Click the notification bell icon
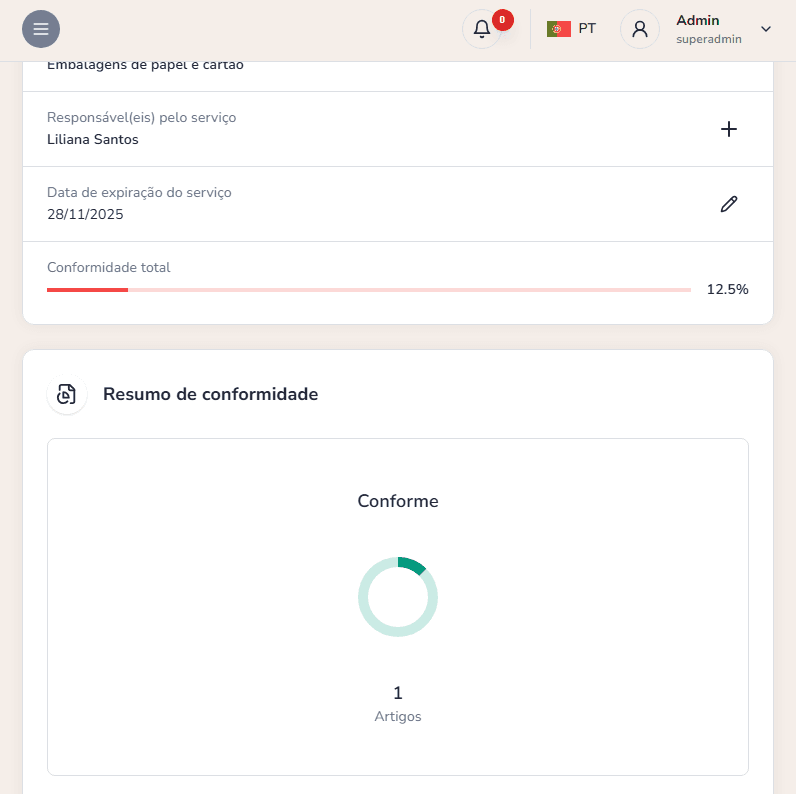 coord(481,29)
